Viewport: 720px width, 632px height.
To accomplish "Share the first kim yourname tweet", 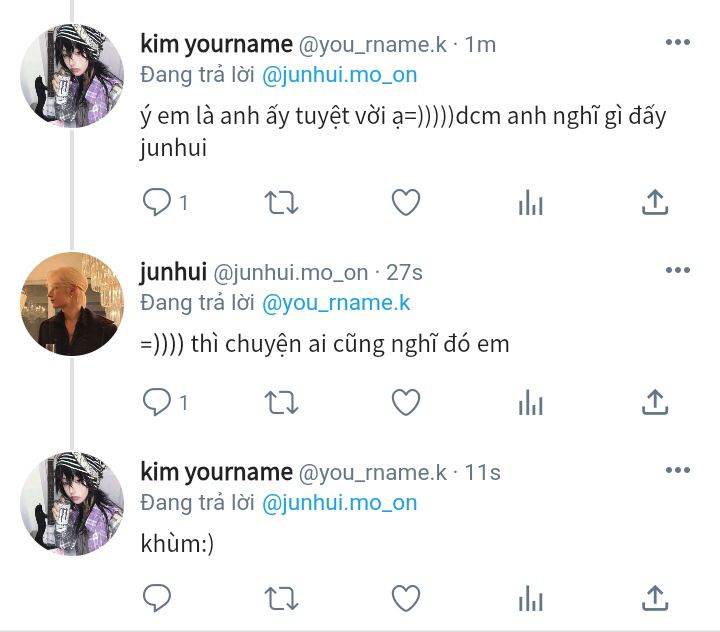I will tap(655, 202).
